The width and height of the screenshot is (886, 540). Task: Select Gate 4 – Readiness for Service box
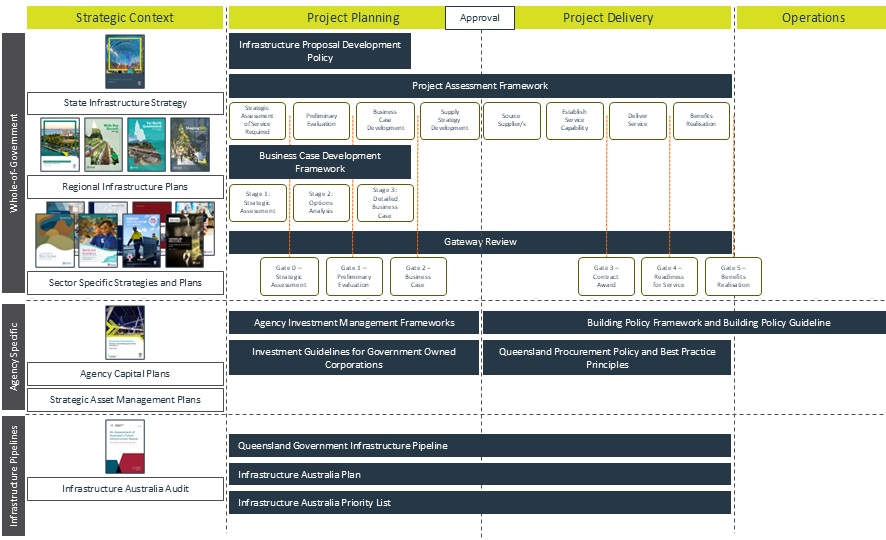(x=669, y=277)
